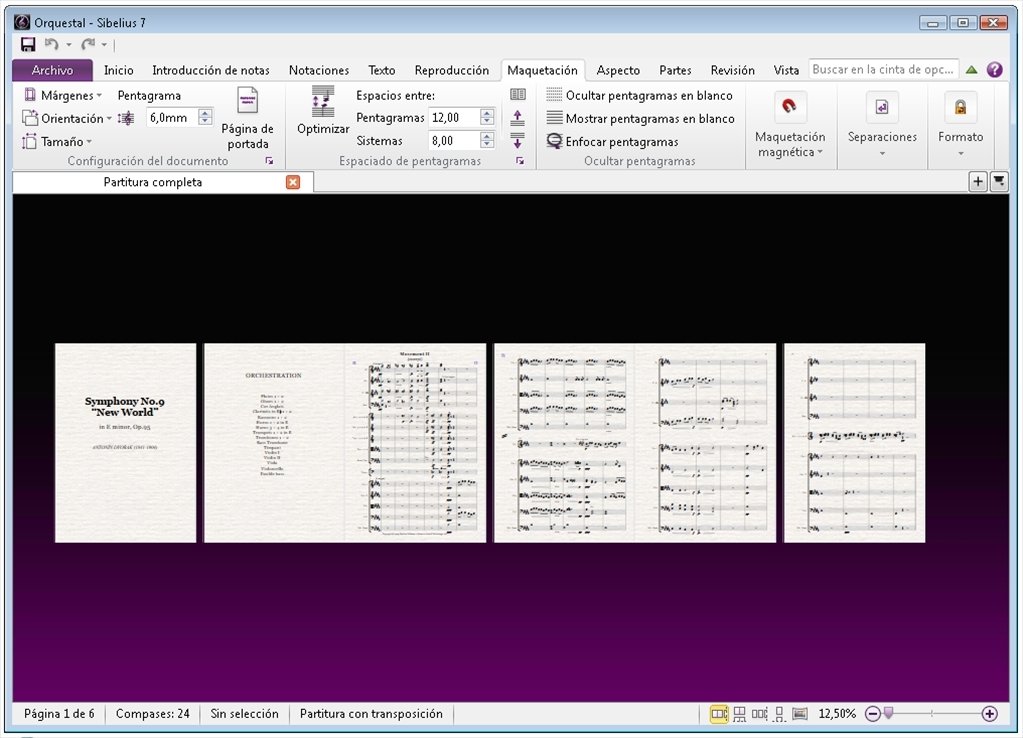Increase the Pentagrama size with the up arrow
The height and width of the screenshot is (738, 1023).
[x=206, y=114]
